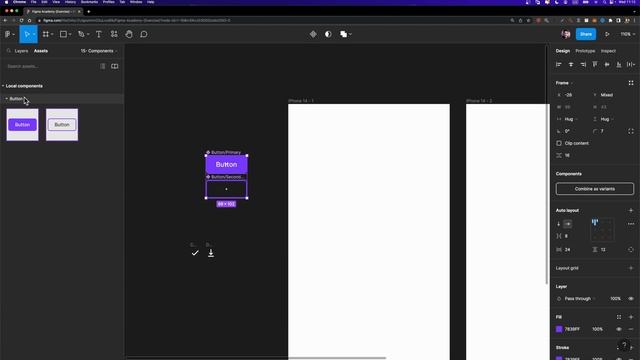
Task: Click the Help question mark button
Action: pos(624,345)
